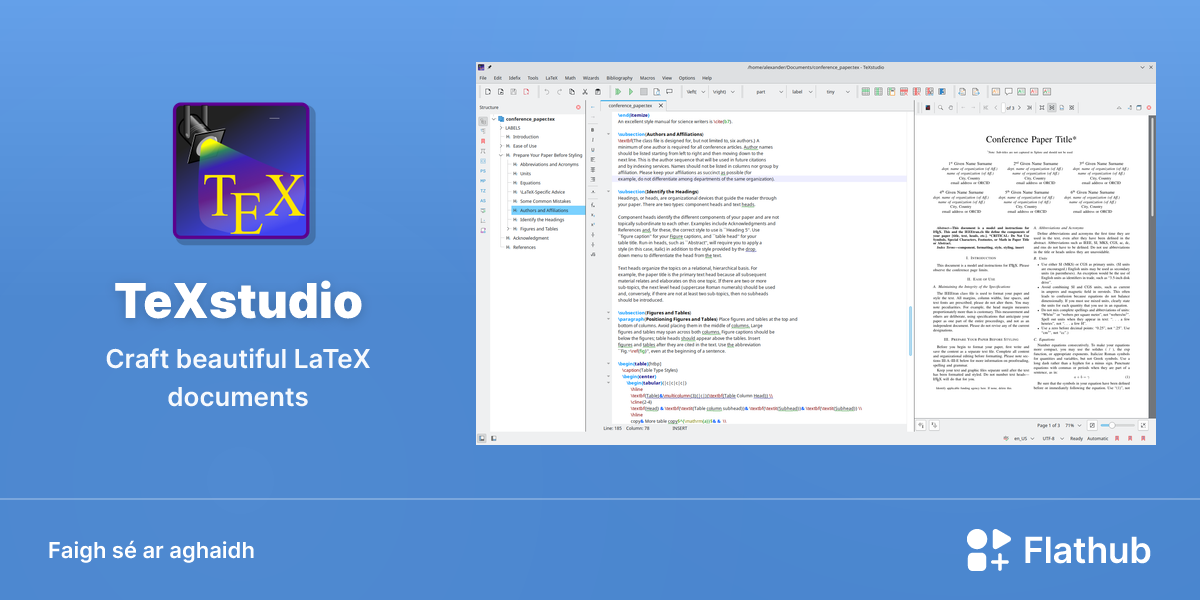Close the conference_paper.tex tab
This screenshot has height=600, width=1200.
click(660, 105)
